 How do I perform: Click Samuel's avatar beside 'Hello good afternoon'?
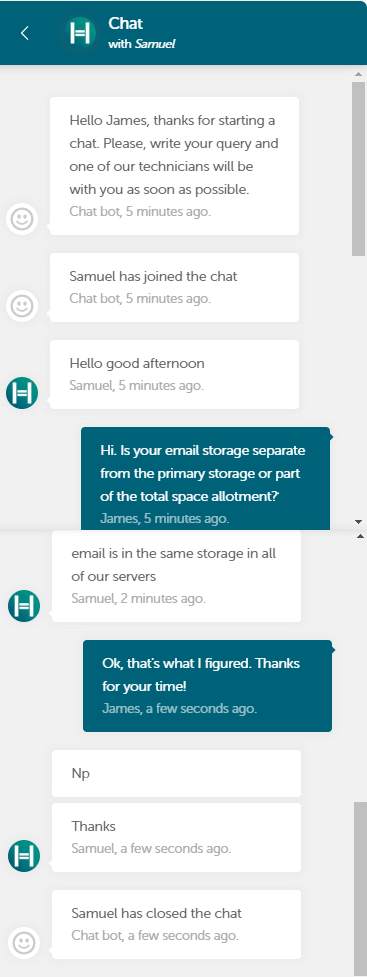(x=22, y=393)
